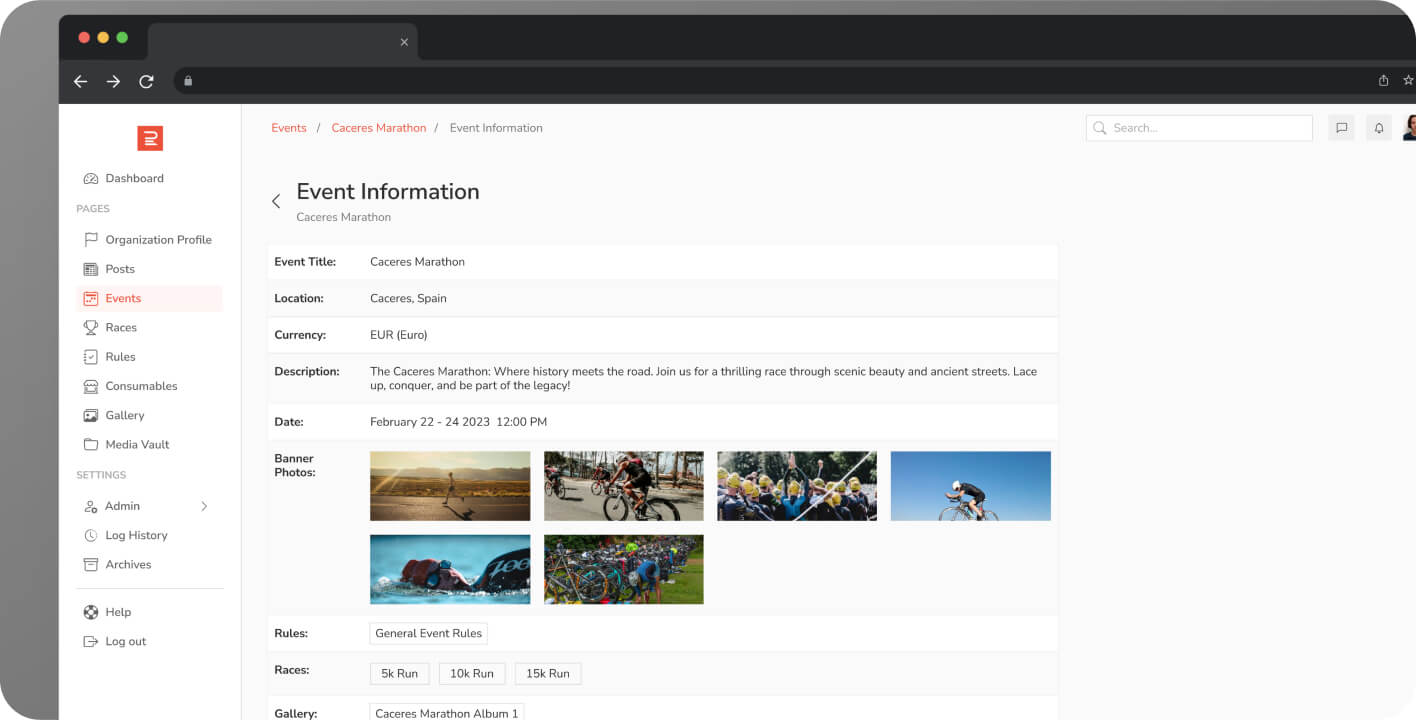The height and width of the screenshot is (720, 1416).
Task: Open the swimmer in water banner photo
Action: [x=450, y=569]
